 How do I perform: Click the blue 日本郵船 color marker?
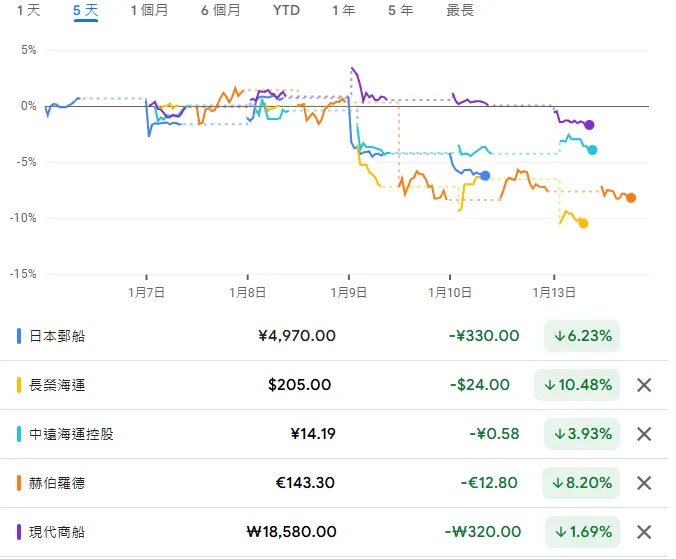click(x=19, y=336)
